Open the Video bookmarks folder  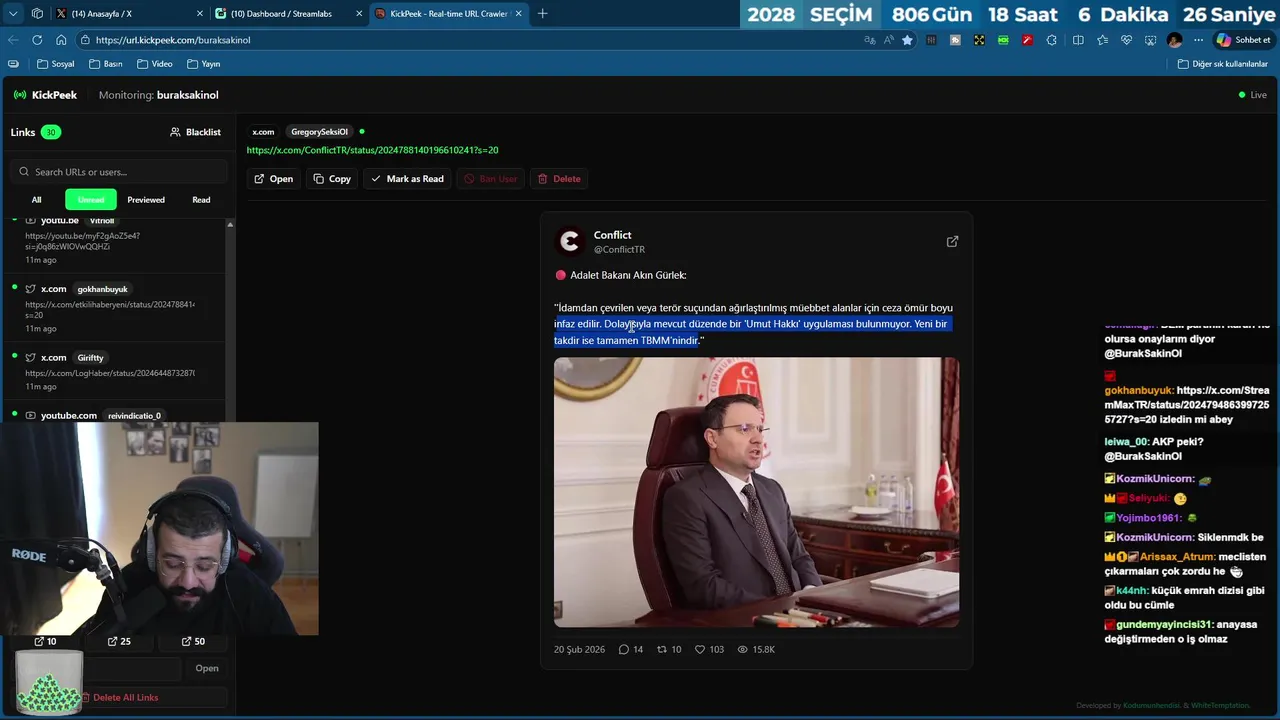pos(154,64)
